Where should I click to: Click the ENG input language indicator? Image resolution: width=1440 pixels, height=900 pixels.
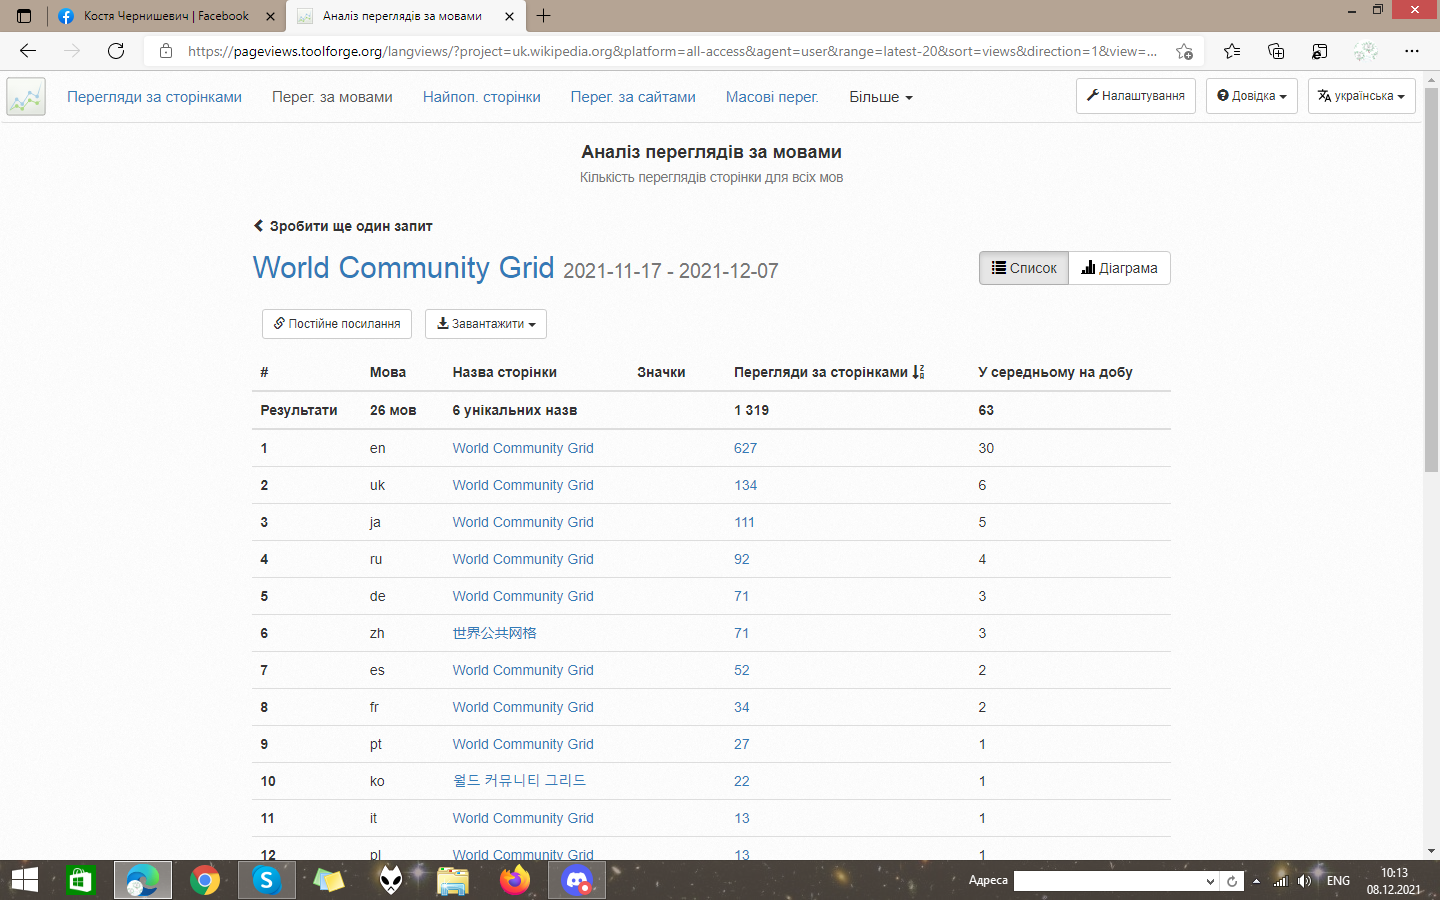1338,881
